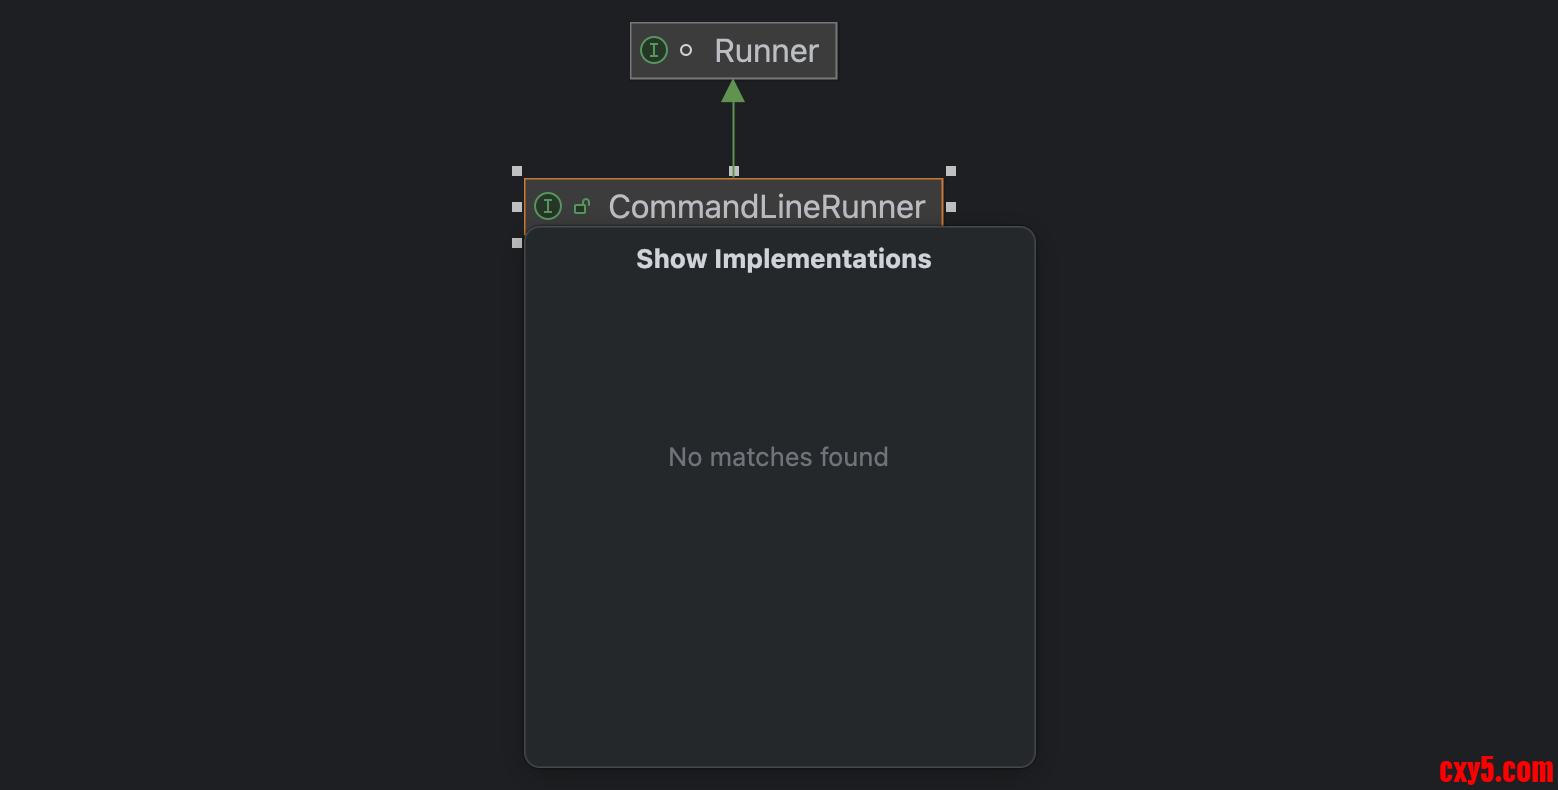Click the open padlock icon on CommandLineRunner

pos(582,206)
